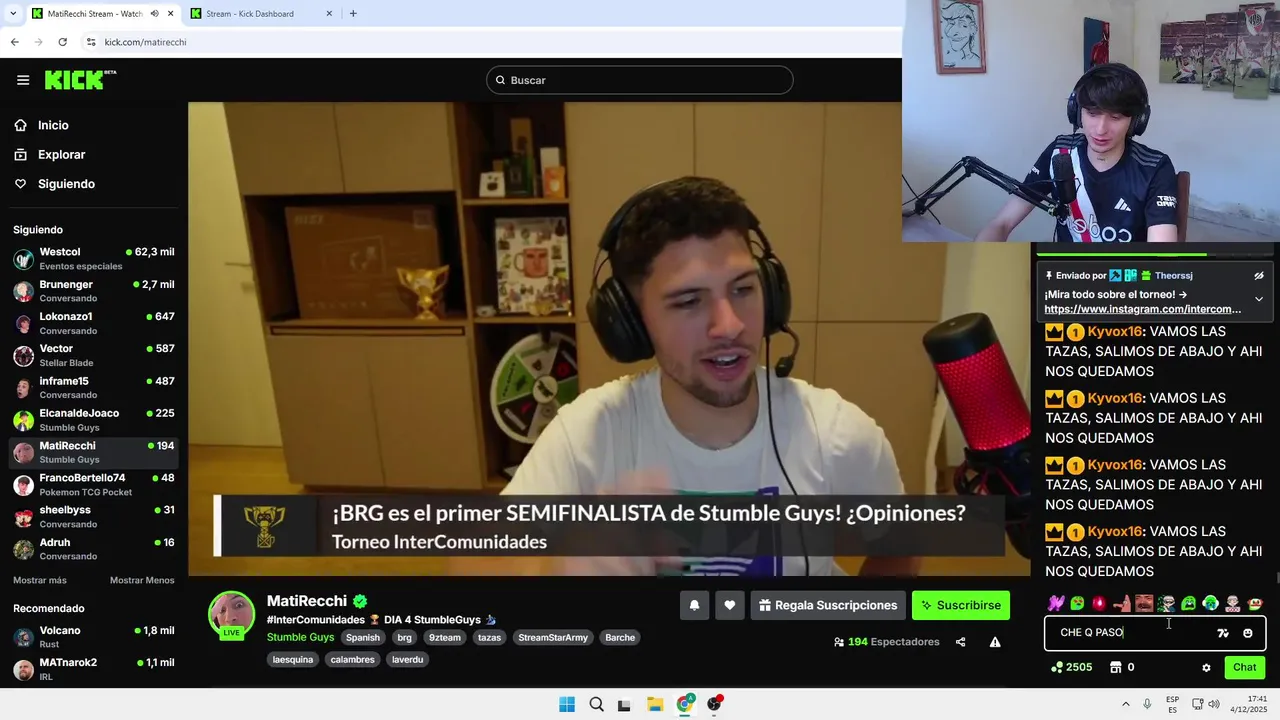Collapse list with Mostrar Menos
The width and height of the screenshot is (1280, 720).
point(142,580)
